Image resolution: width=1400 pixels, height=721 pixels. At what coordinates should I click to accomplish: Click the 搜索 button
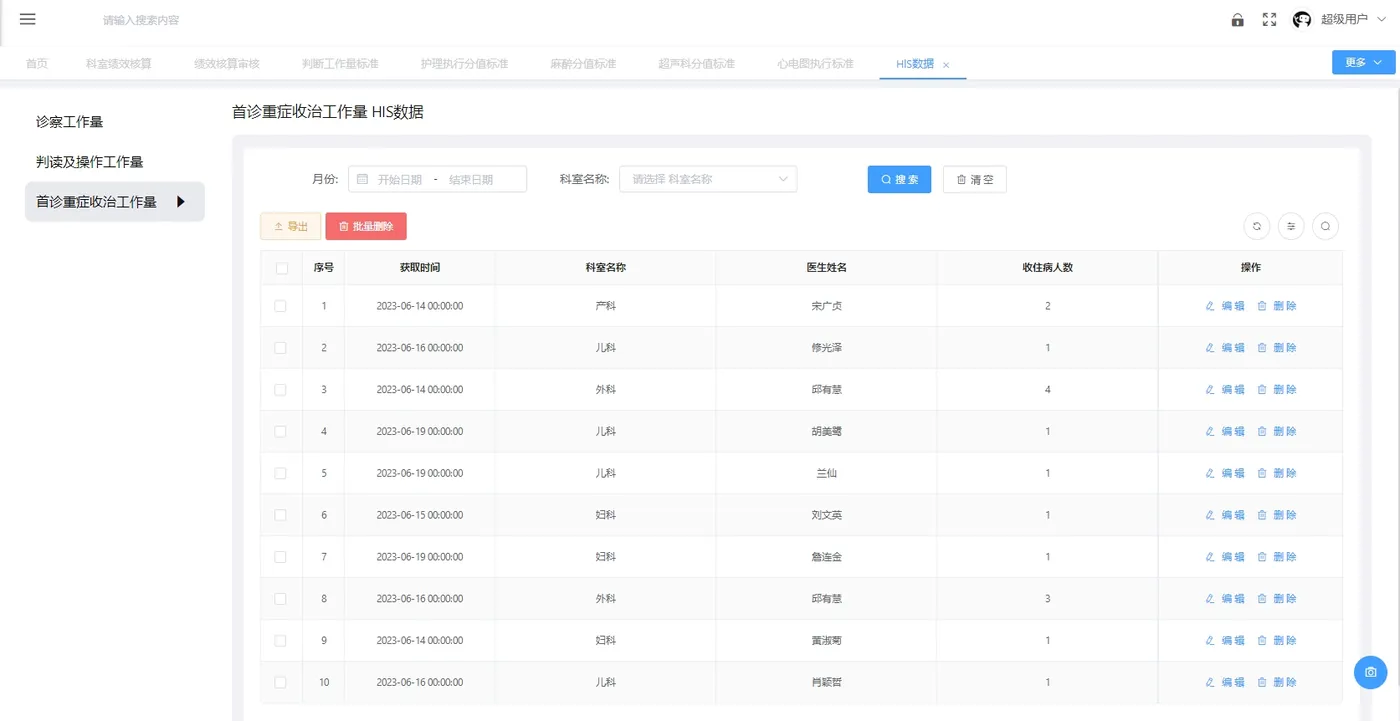click(x=899, y=179)
